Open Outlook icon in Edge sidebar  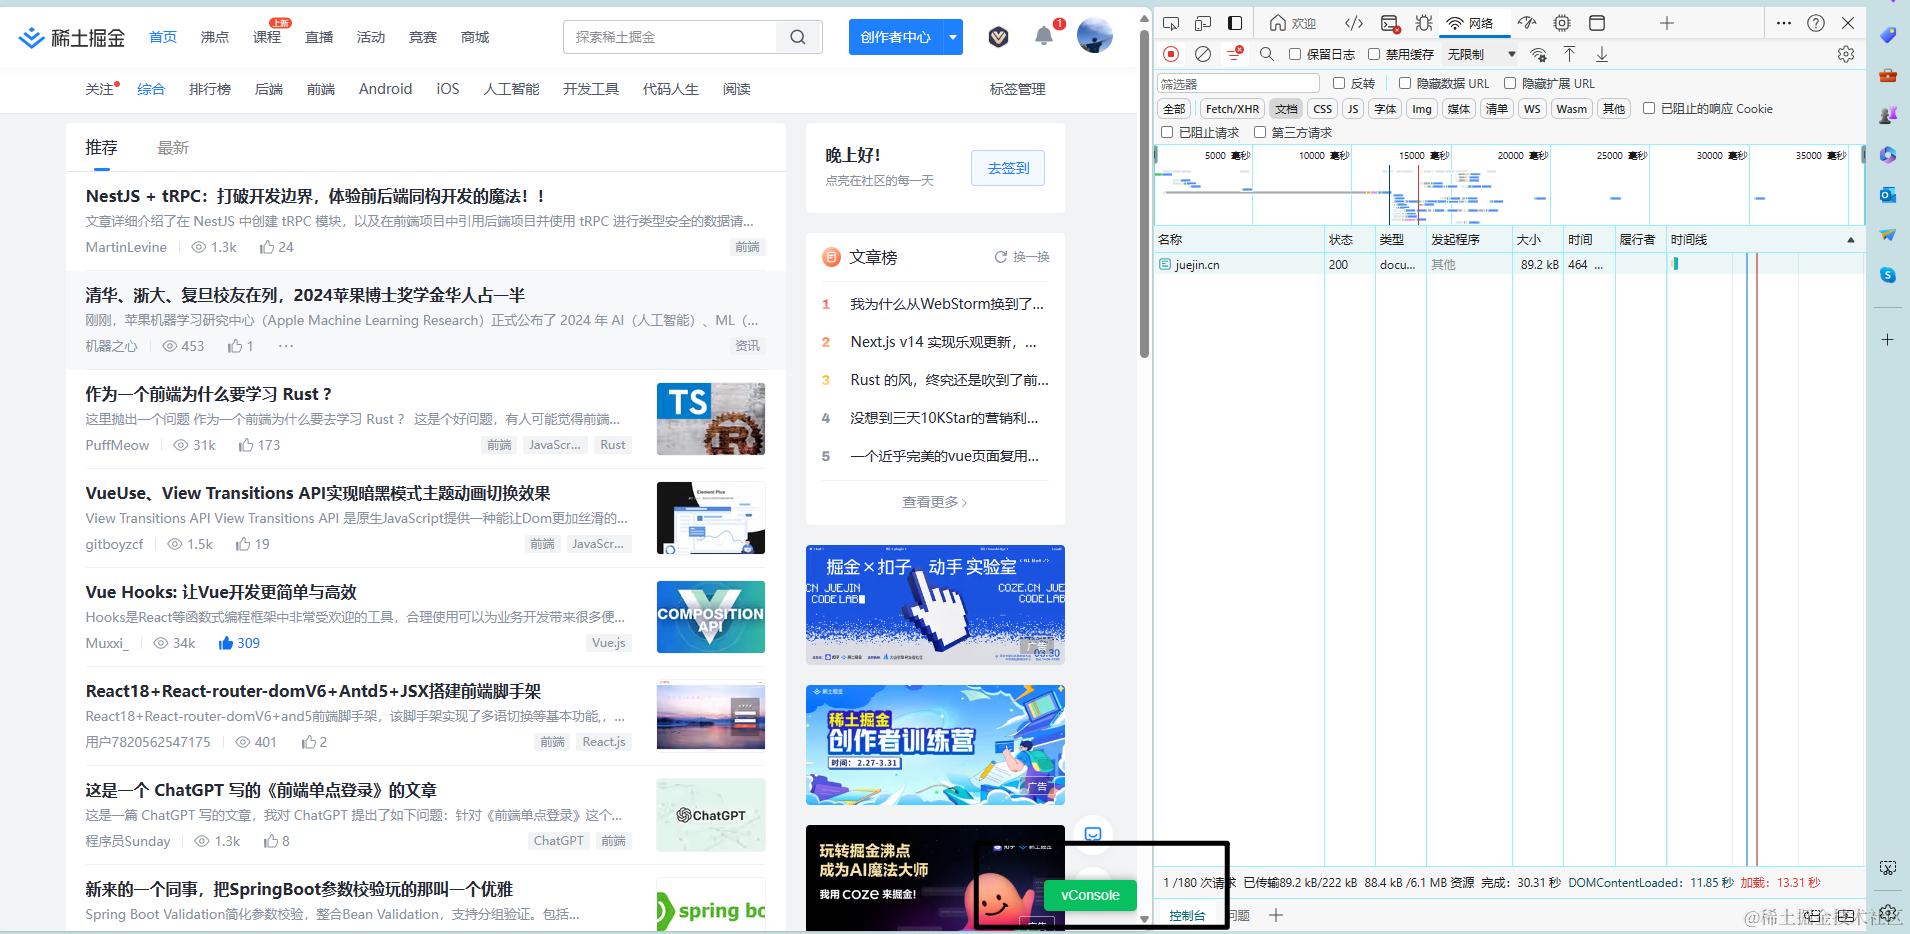(1888, 195)
